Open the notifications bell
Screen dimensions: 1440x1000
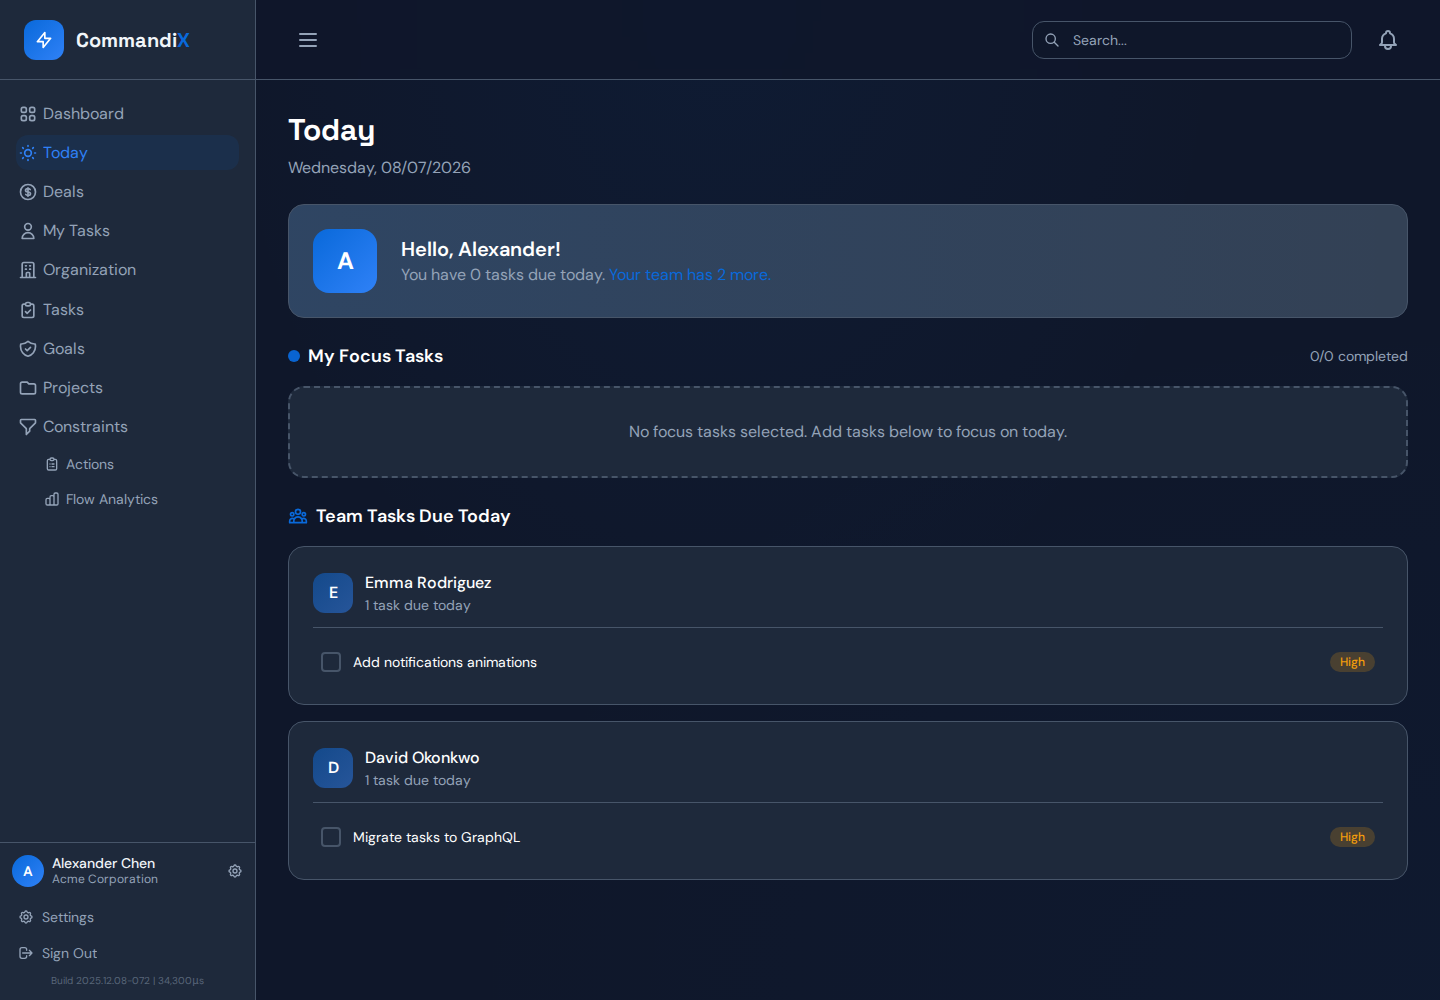pyautogui.click(x=1388, y=40)
